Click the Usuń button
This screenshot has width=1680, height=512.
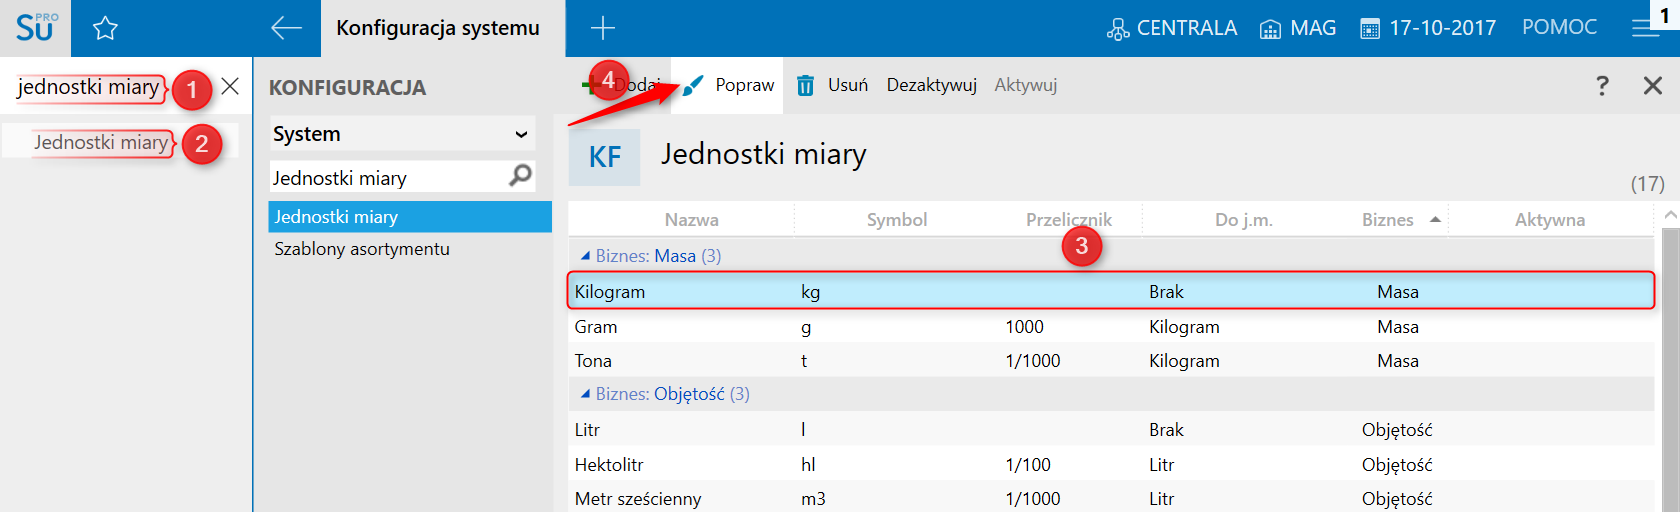(832, 86)
